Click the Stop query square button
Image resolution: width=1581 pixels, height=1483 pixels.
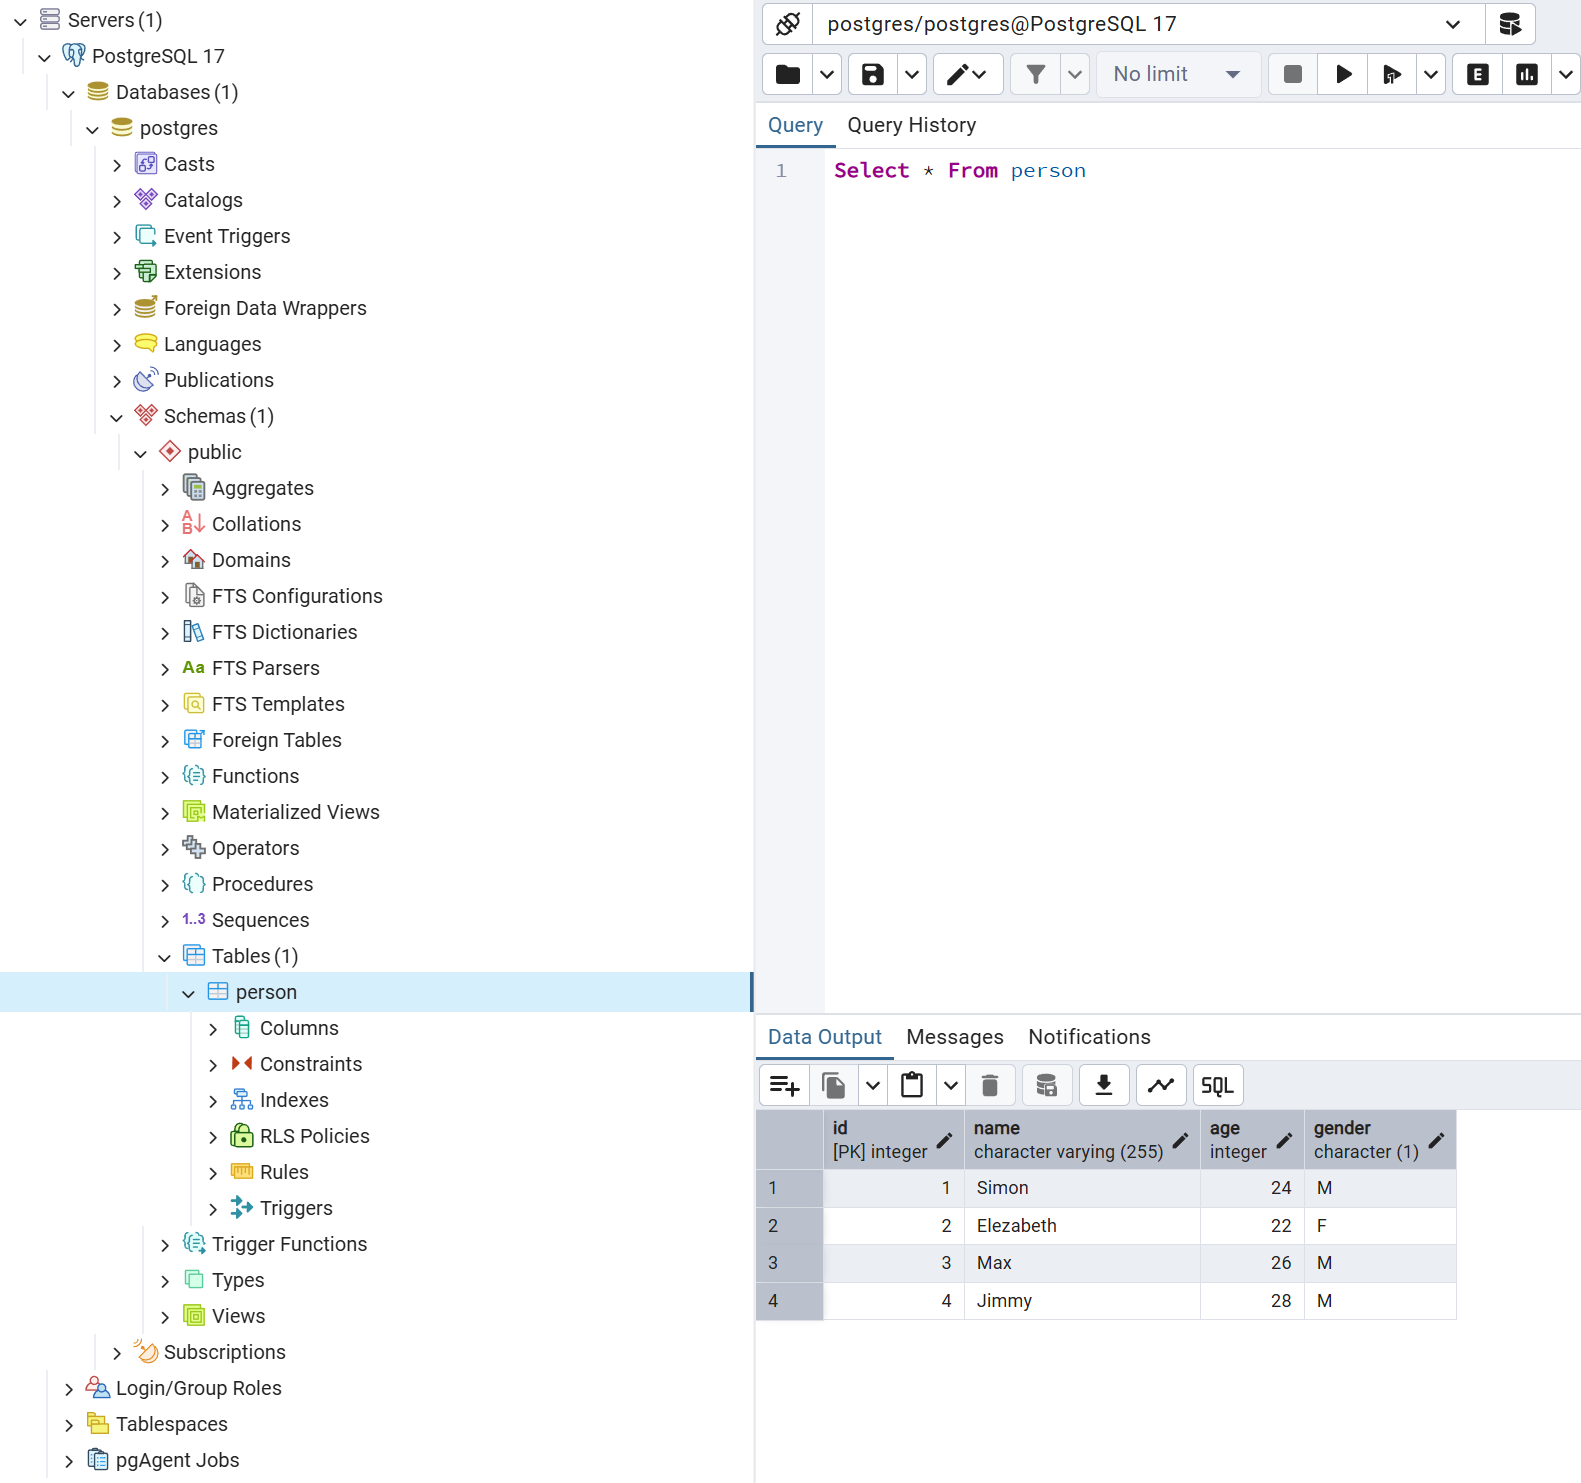tap(1292, 74)
